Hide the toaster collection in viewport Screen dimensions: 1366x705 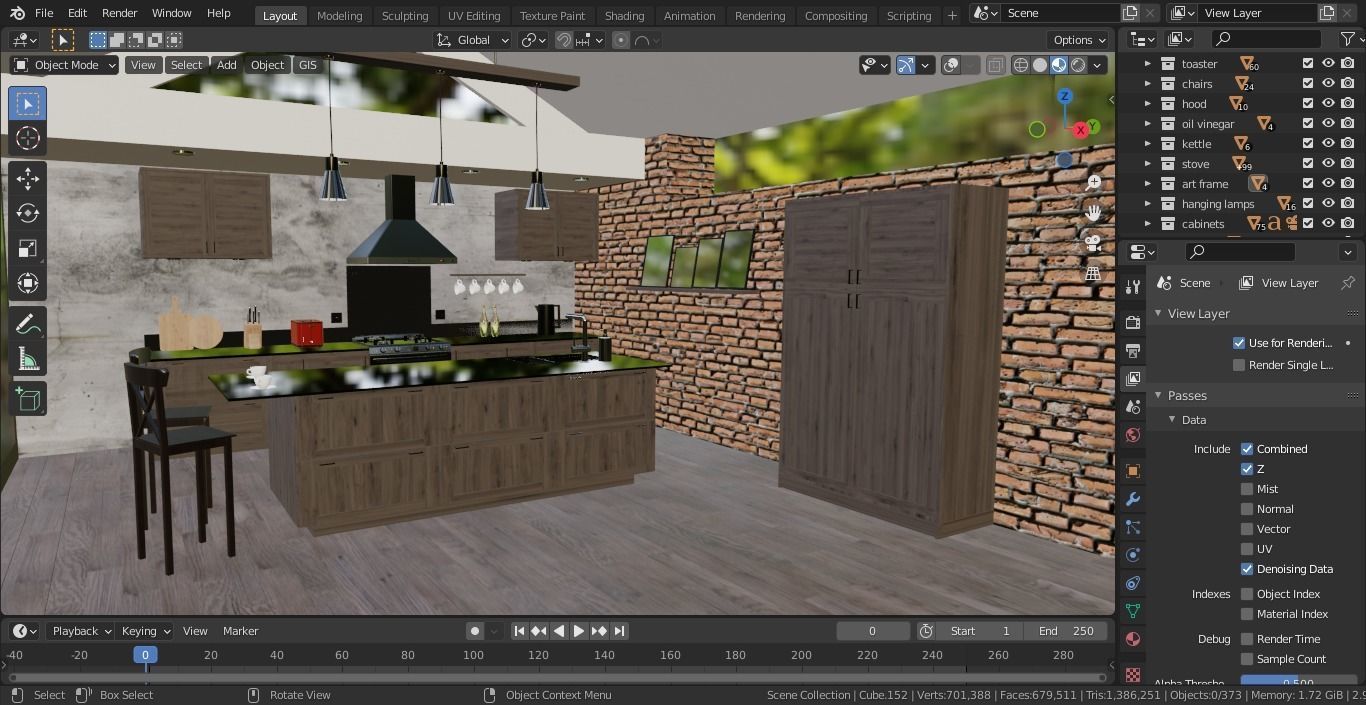[1328, 63]
